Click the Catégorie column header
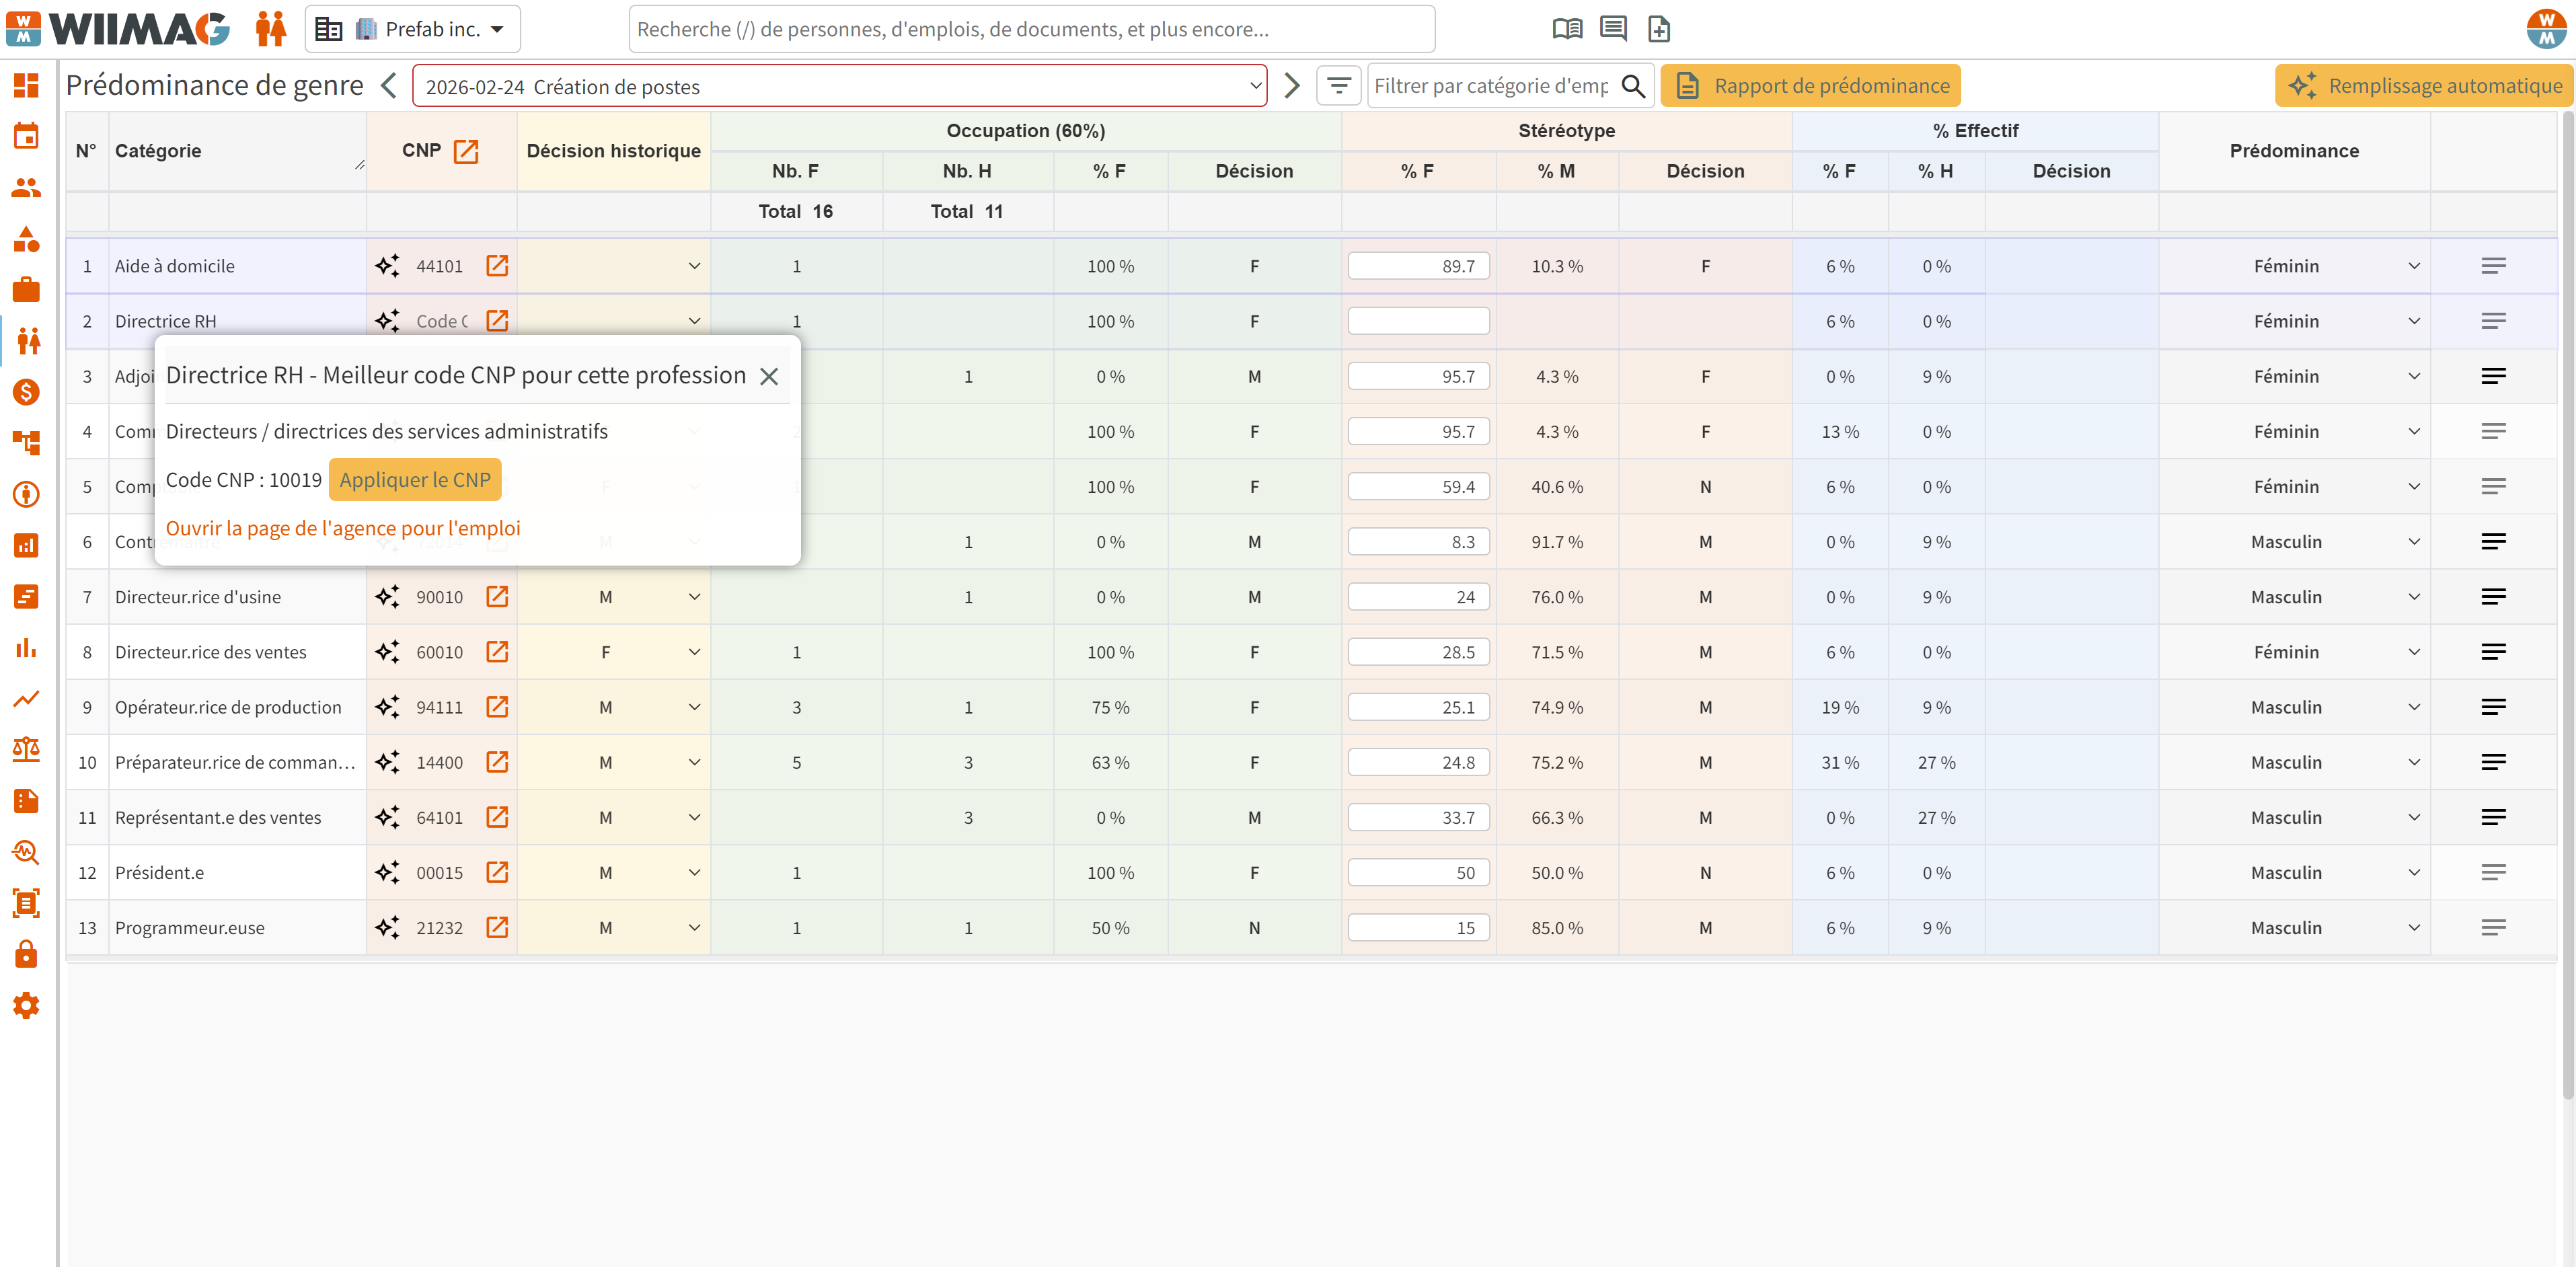Viewport: 2576px width, 1267px height. pyautogui.click(x=237, y=151)
